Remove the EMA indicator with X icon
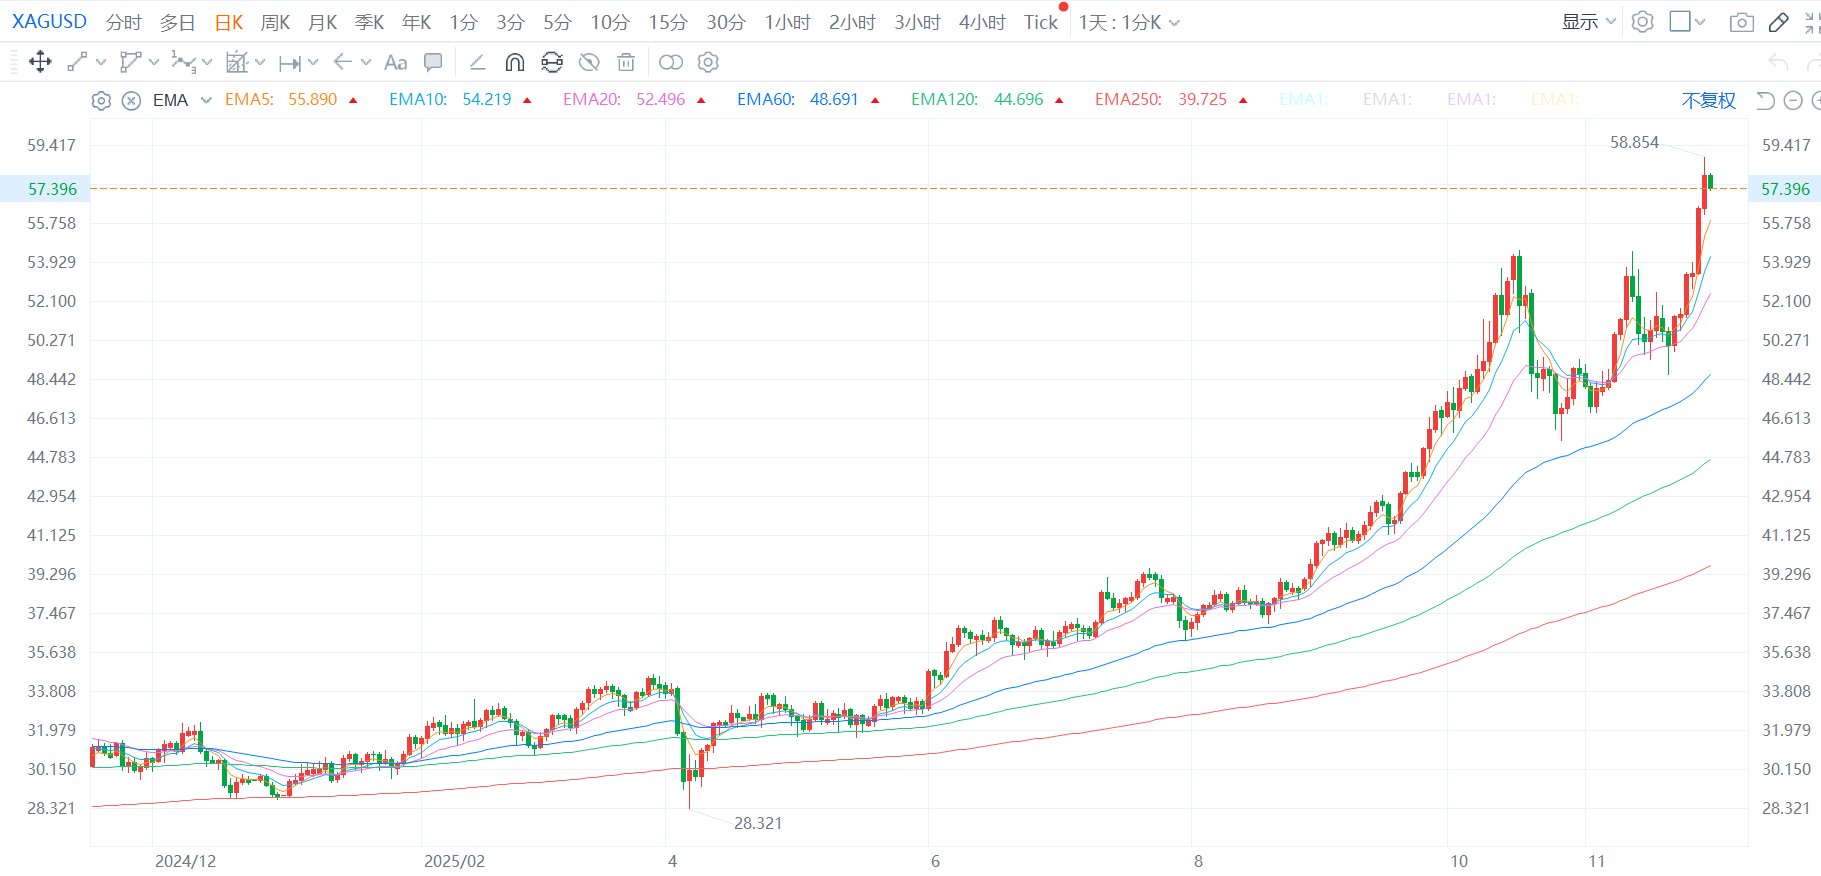Viewport: 1821px width, 876px height. pyautogui.click(x=131, y=100)
